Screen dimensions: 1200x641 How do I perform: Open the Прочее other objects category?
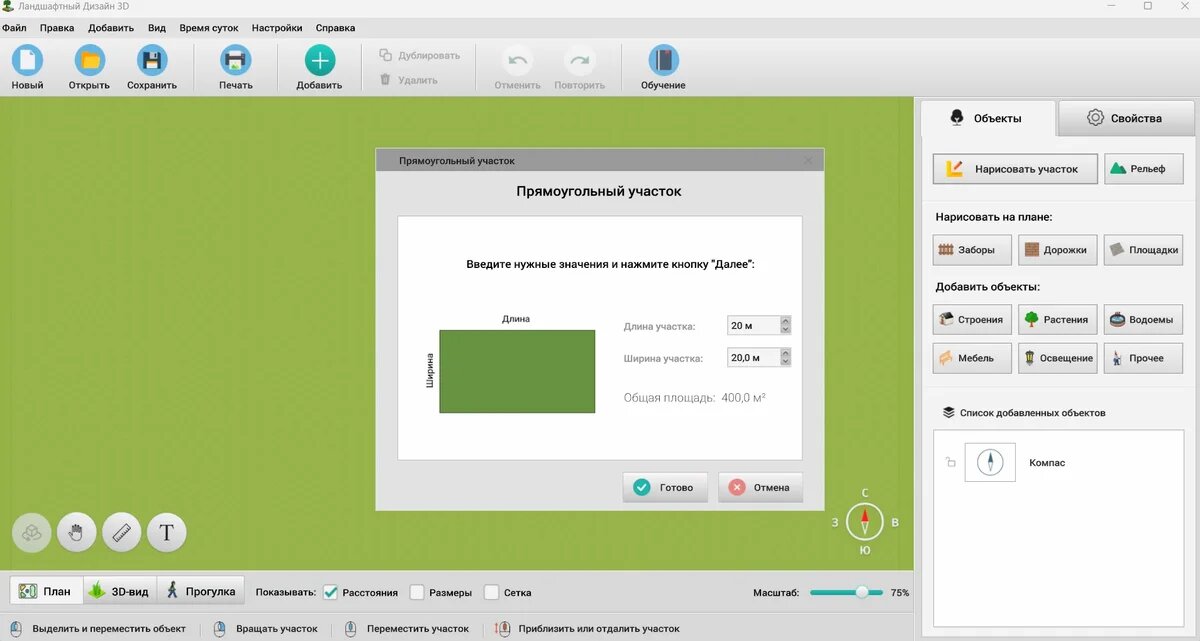tap(1143, 358)
